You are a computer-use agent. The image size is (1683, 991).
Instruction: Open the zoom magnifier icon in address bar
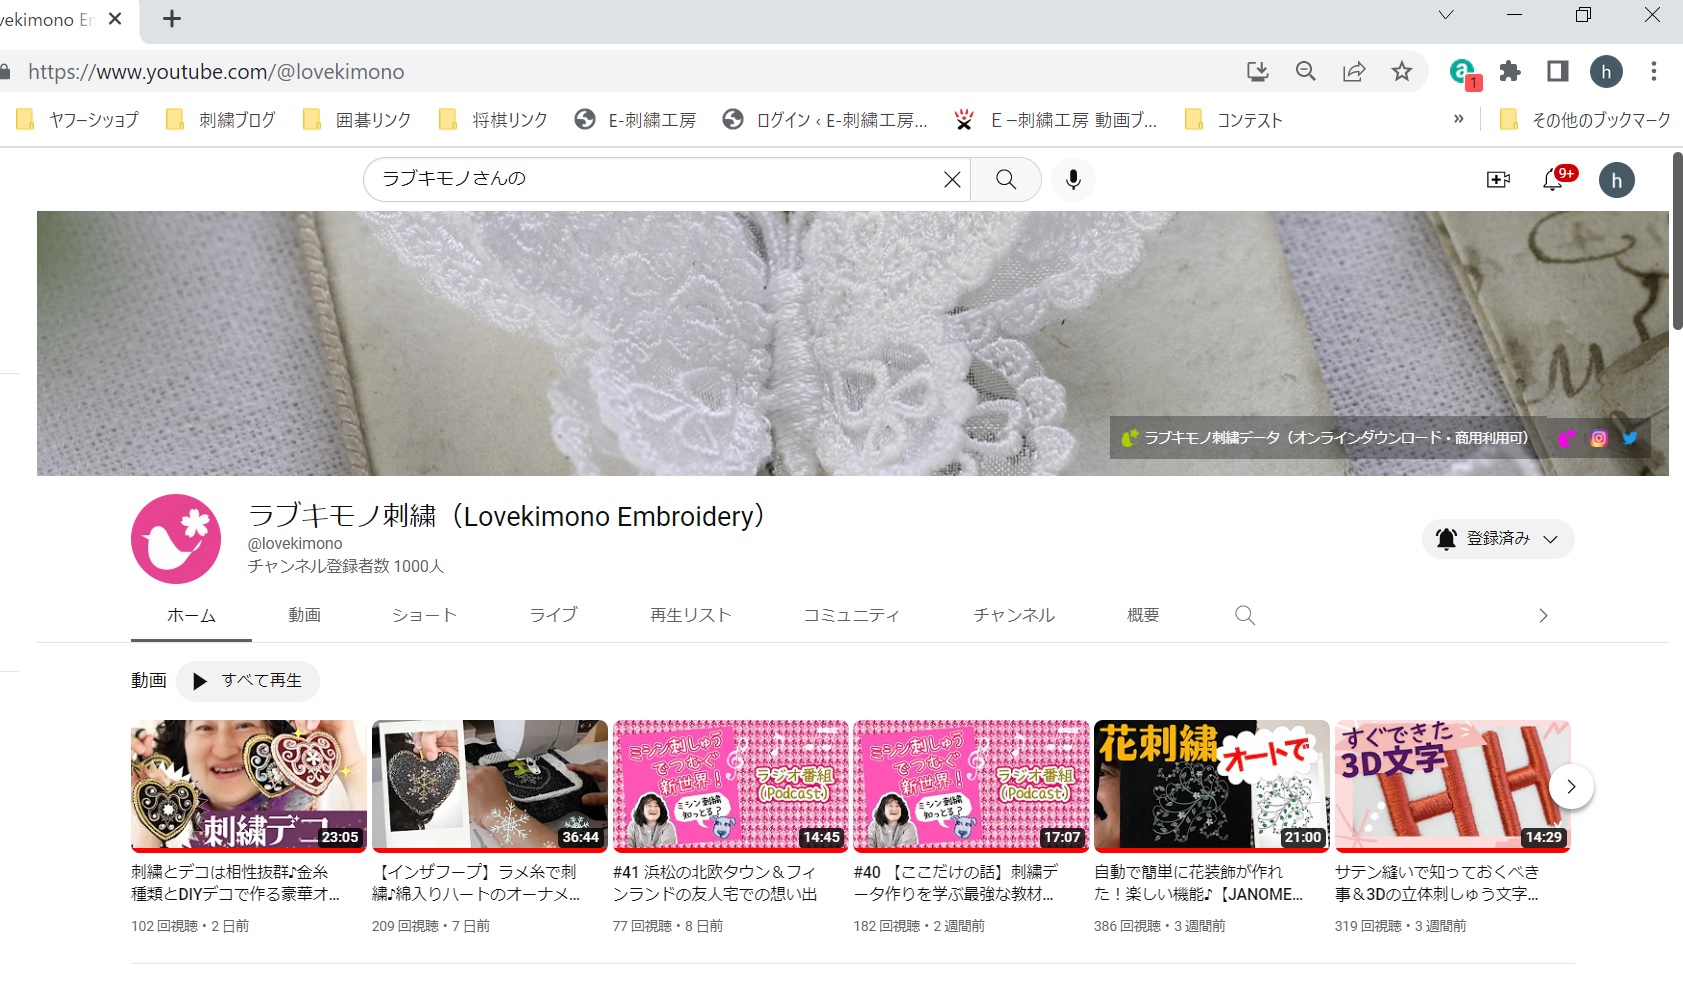point(1305,71)
